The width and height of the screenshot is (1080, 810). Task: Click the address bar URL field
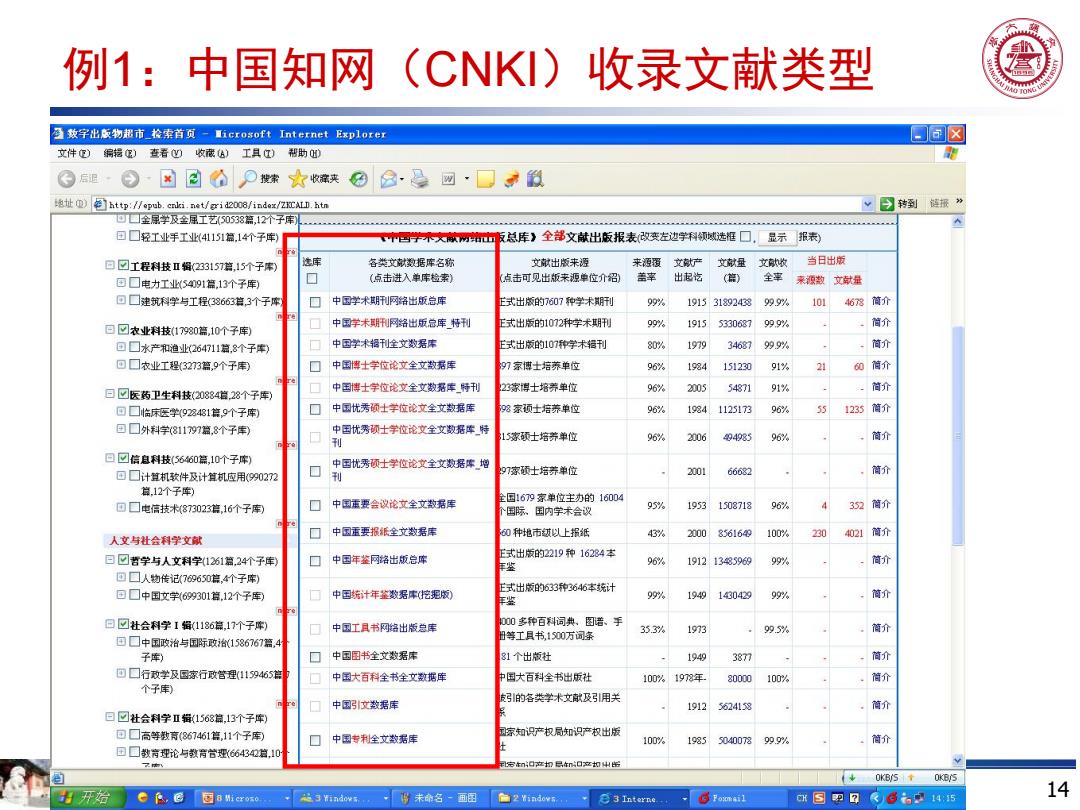click(x=484, y=204)
